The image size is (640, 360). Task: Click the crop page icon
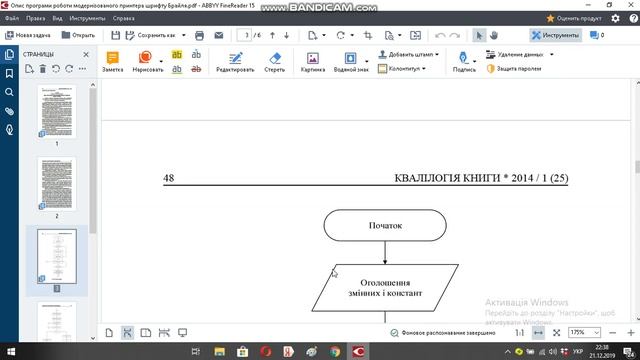(368, 36)
